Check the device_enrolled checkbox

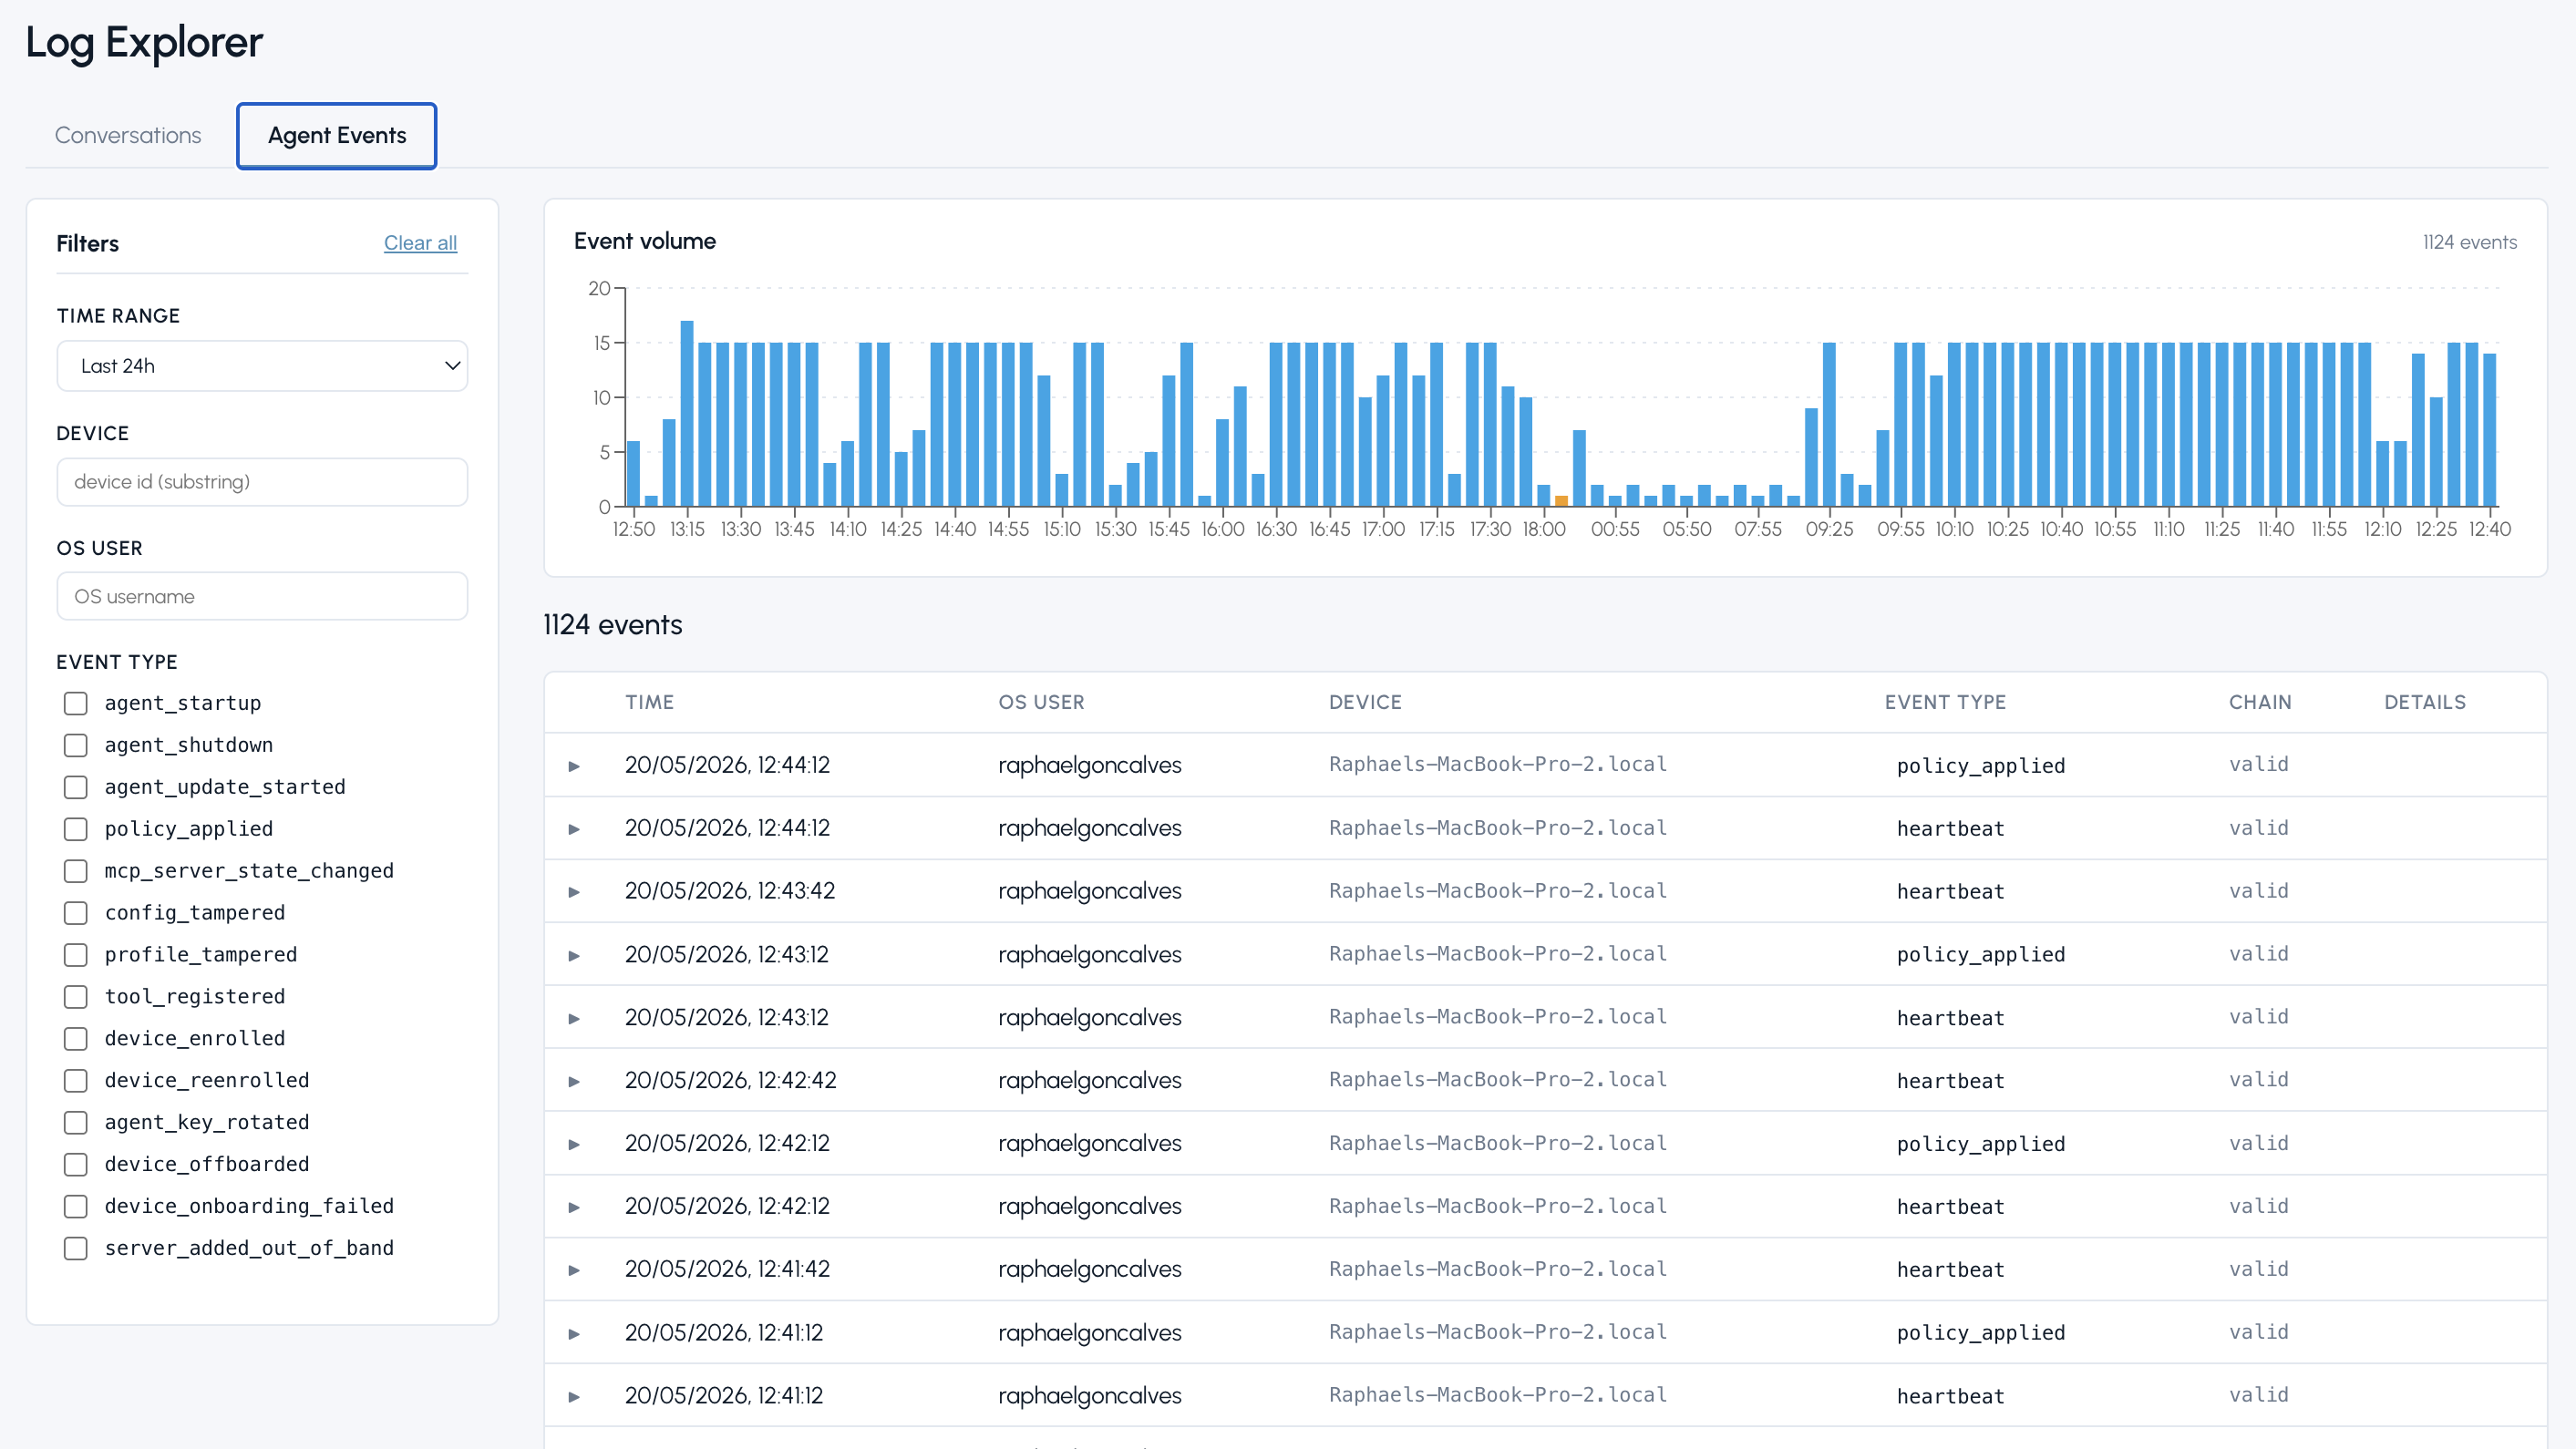click(x=76, y=1039)
